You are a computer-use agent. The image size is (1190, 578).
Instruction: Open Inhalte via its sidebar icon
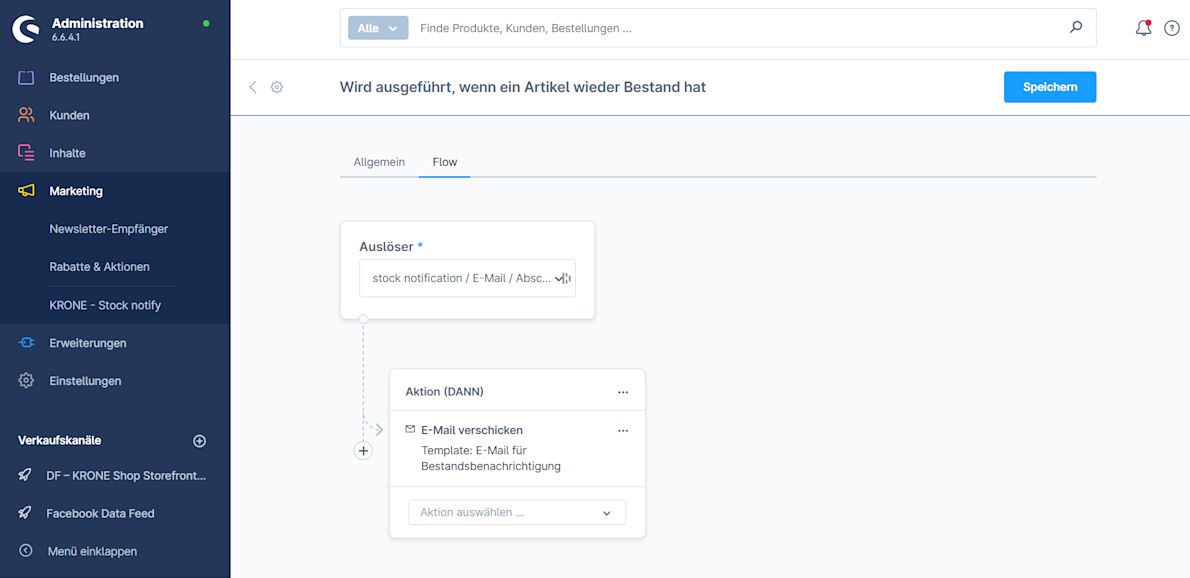click(x=24, y=152)
